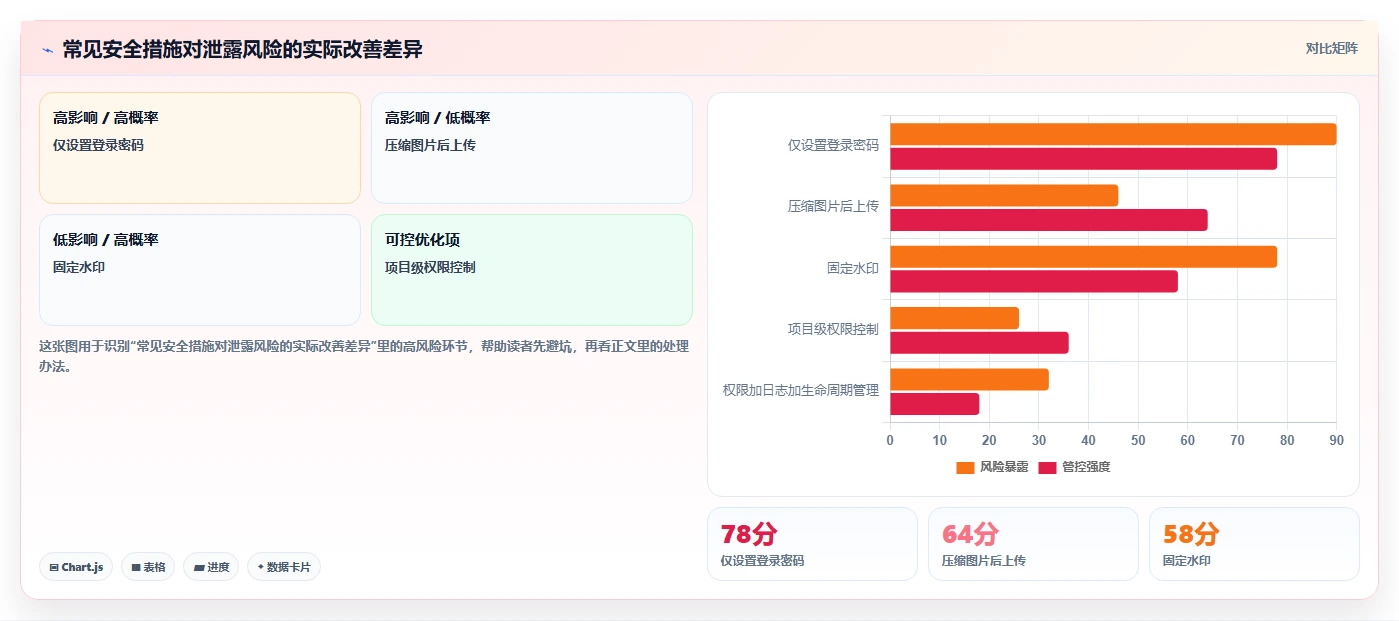This screenshot has height=621, width=1399.
Task: Select the 高影响 / 高概率 card
Action: click(200, 148)
